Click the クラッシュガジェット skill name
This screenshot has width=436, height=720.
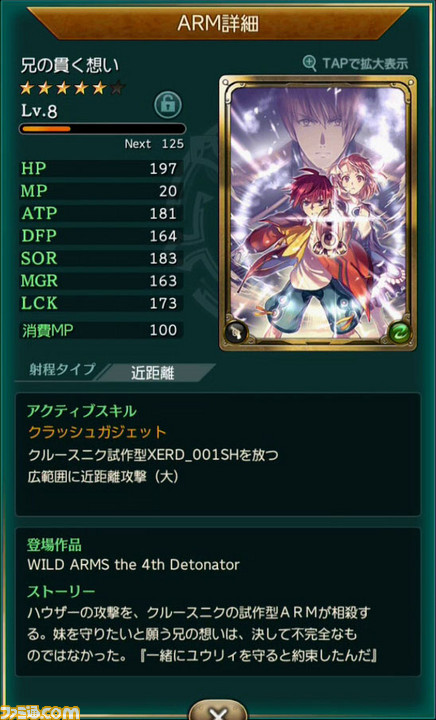pyautogui.click(x=97, y=432)
